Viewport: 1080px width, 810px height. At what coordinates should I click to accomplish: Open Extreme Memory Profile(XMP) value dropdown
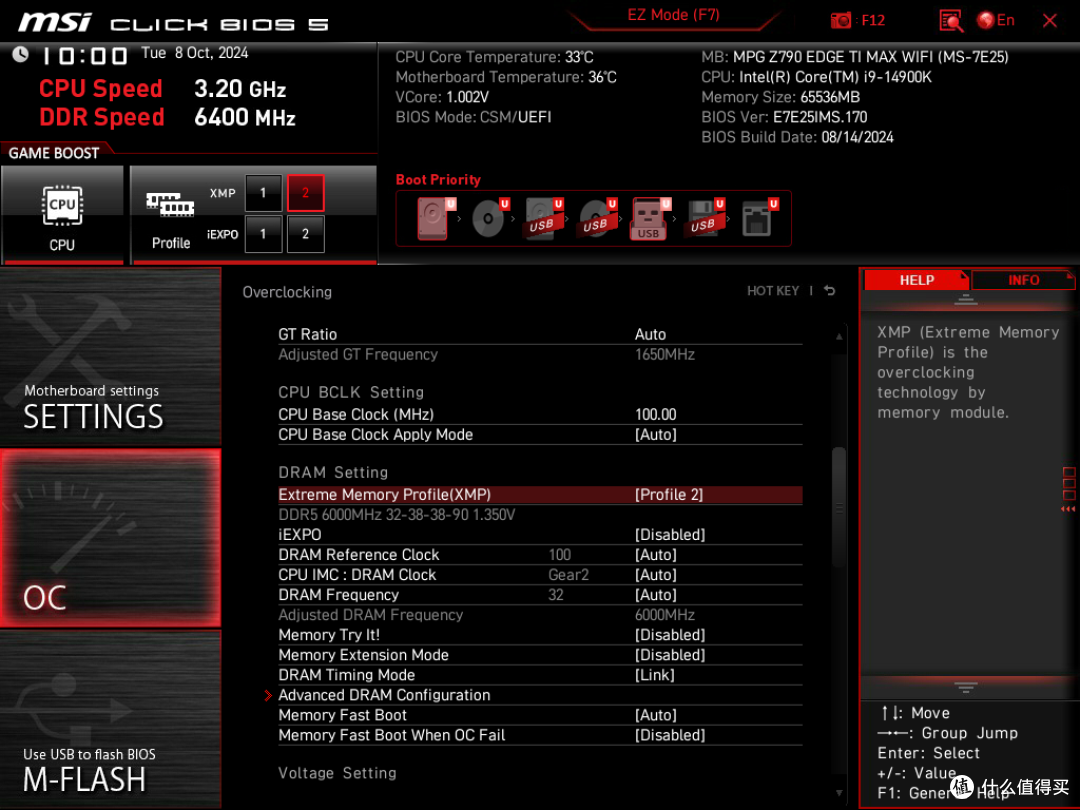(669, 495)
